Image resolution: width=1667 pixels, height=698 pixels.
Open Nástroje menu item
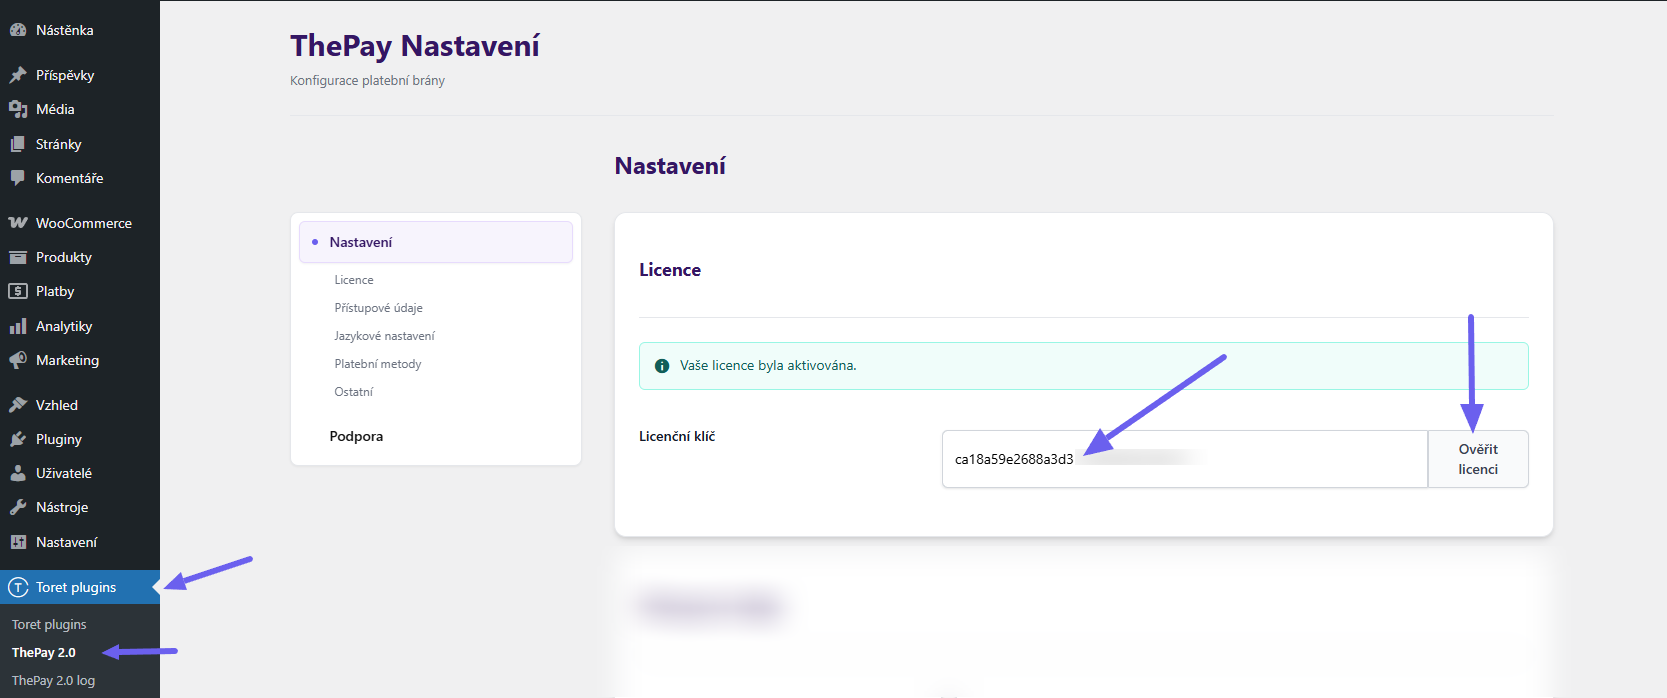[80, 507]
